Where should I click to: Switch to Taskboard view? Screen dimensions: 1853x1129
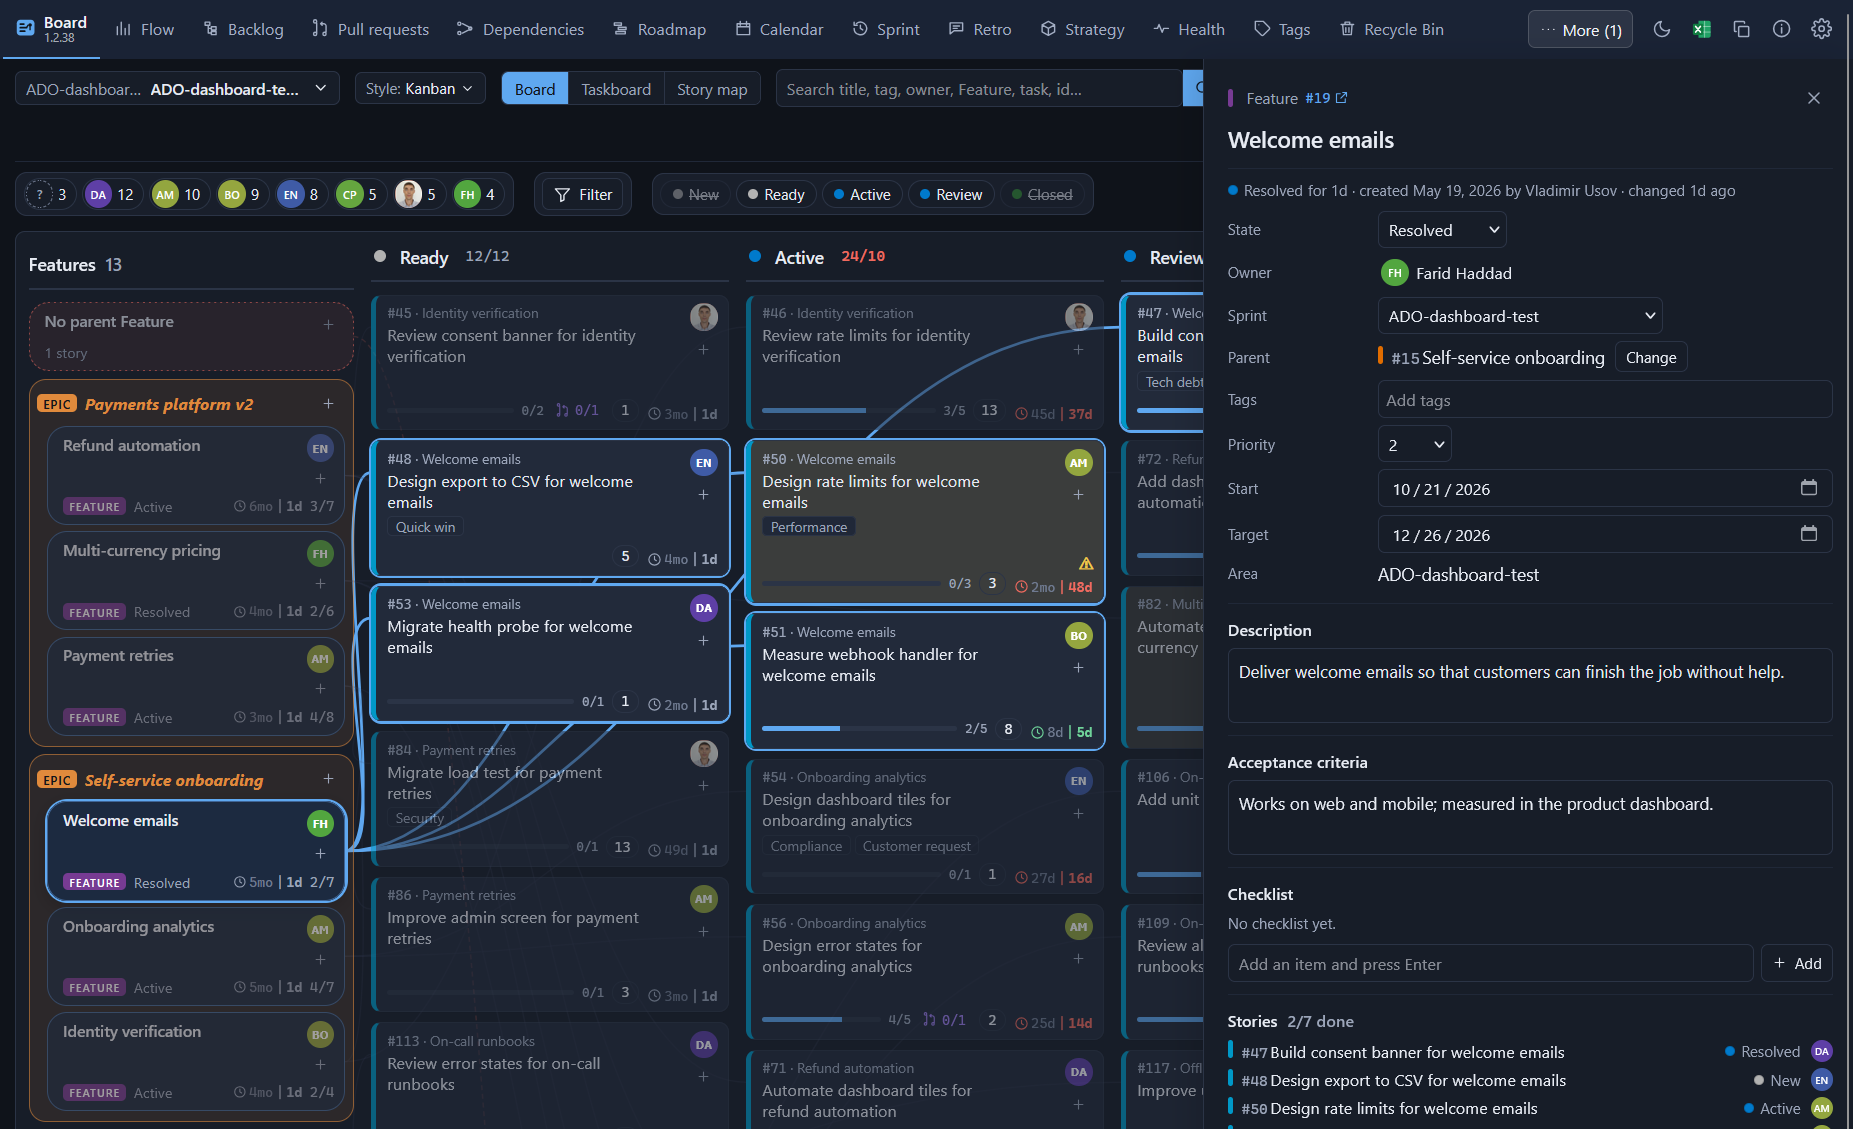(616, 89)
